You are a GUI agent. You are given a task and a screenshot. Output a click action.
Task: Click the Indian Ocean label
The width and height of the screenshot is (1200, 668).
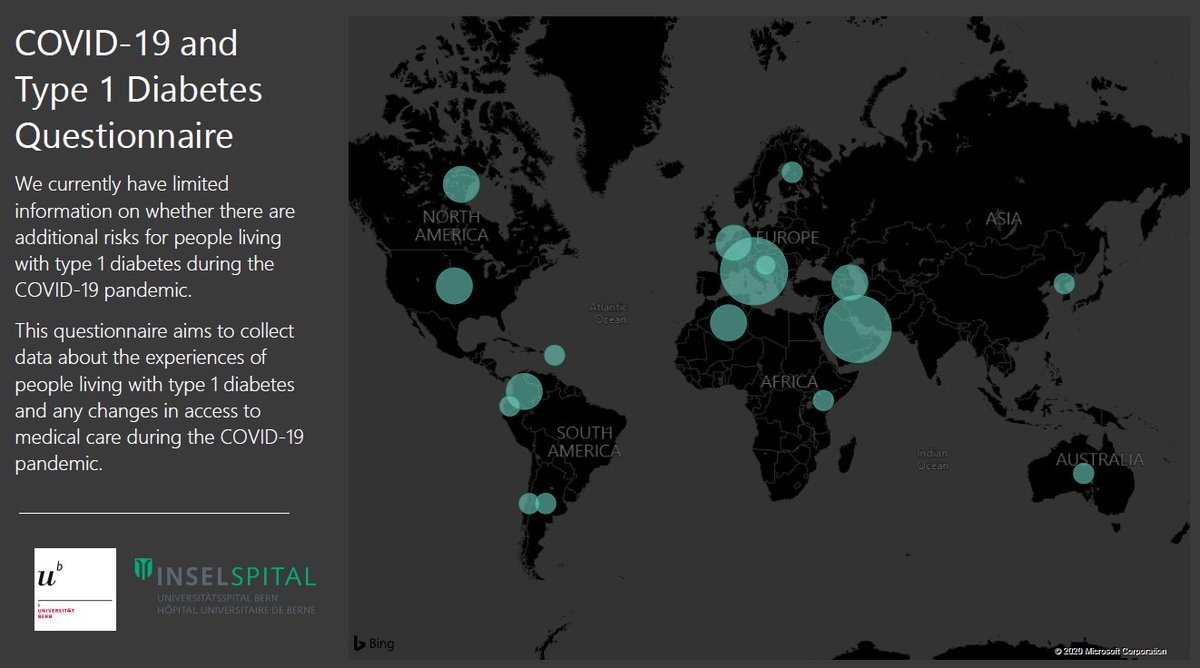(x=933, y=459)
